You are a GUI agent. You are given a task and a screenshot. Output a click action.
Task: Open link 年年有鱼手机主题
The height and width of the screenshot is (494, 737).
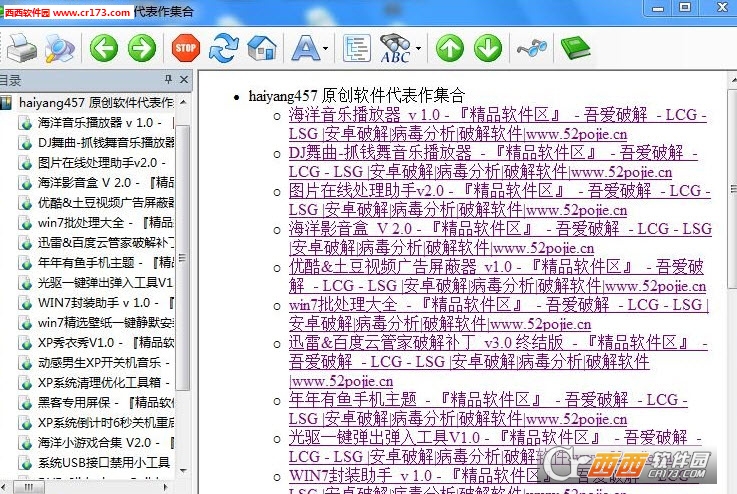tap(488, 410)
